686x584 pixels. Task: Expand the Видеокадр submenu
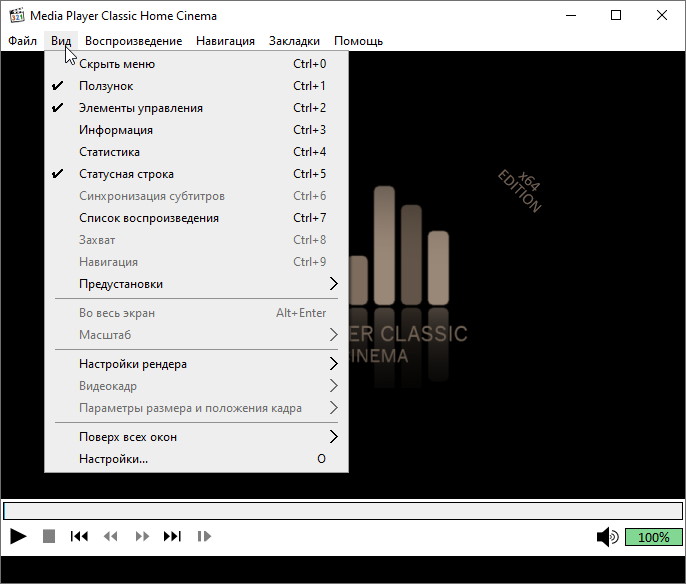196,386
